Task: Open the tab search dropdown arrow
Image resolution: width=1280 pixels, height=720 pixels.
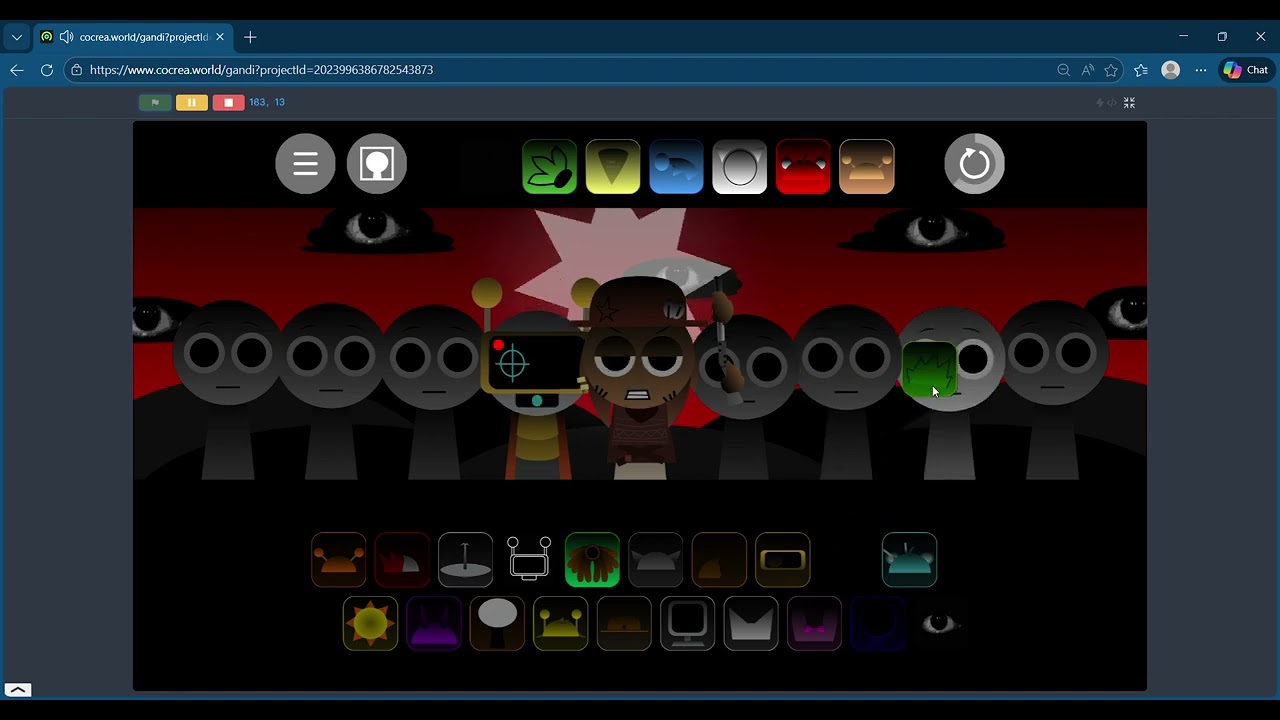Action: [16, 37]
